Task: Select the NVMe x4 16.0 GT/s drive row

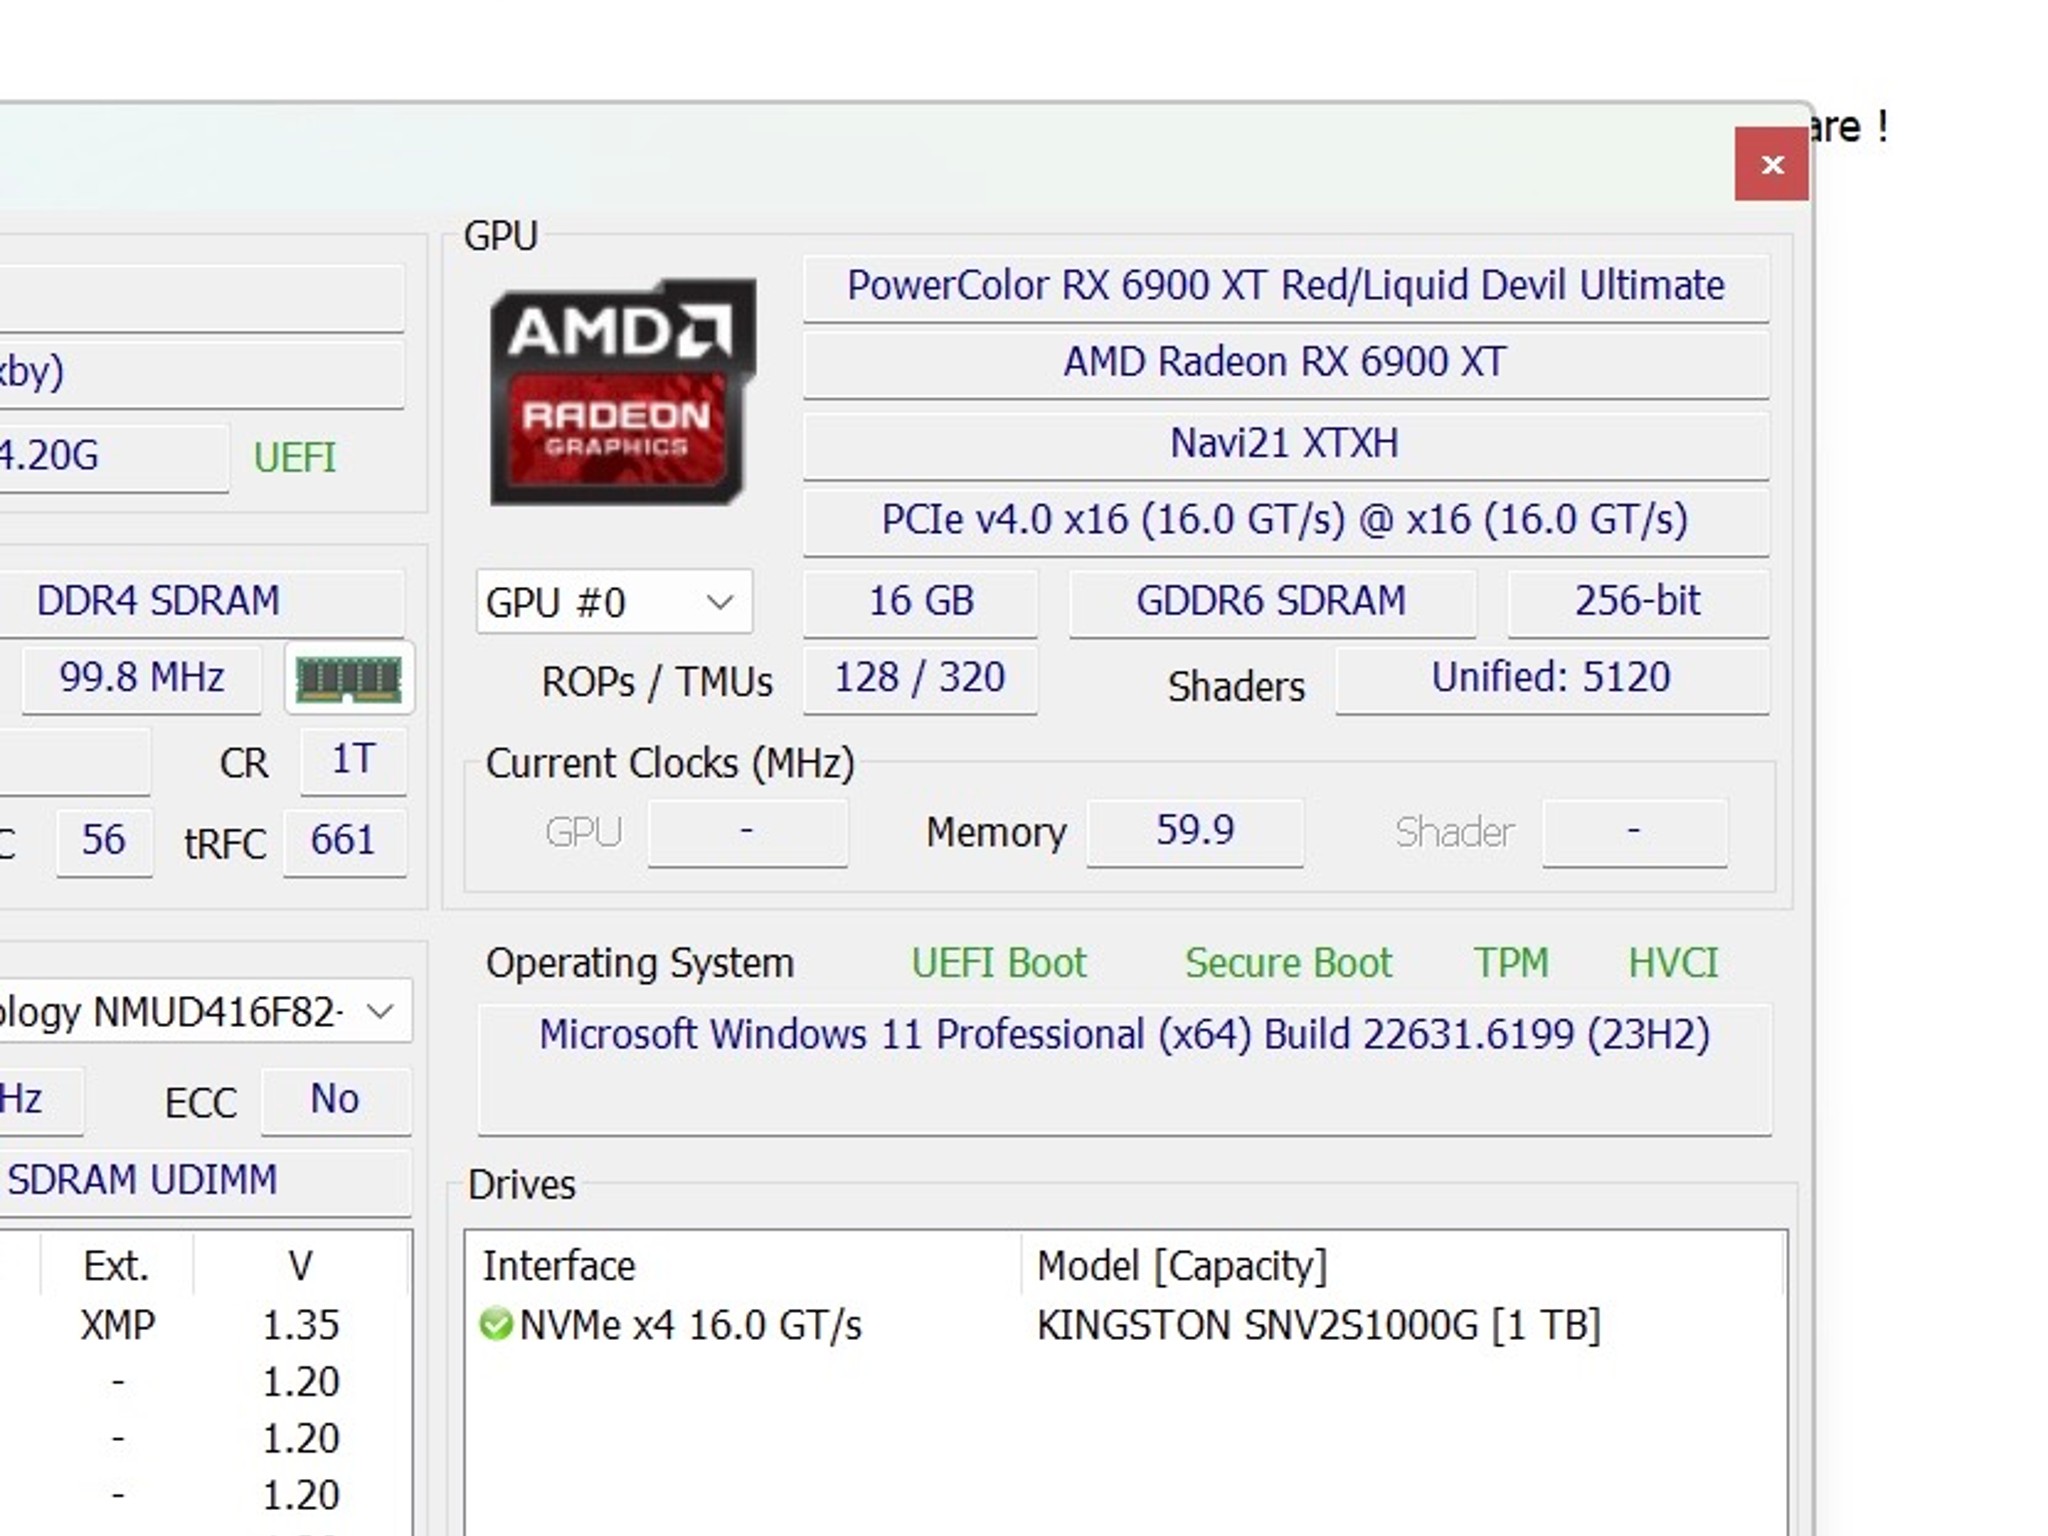Action: [1125, 1325]
